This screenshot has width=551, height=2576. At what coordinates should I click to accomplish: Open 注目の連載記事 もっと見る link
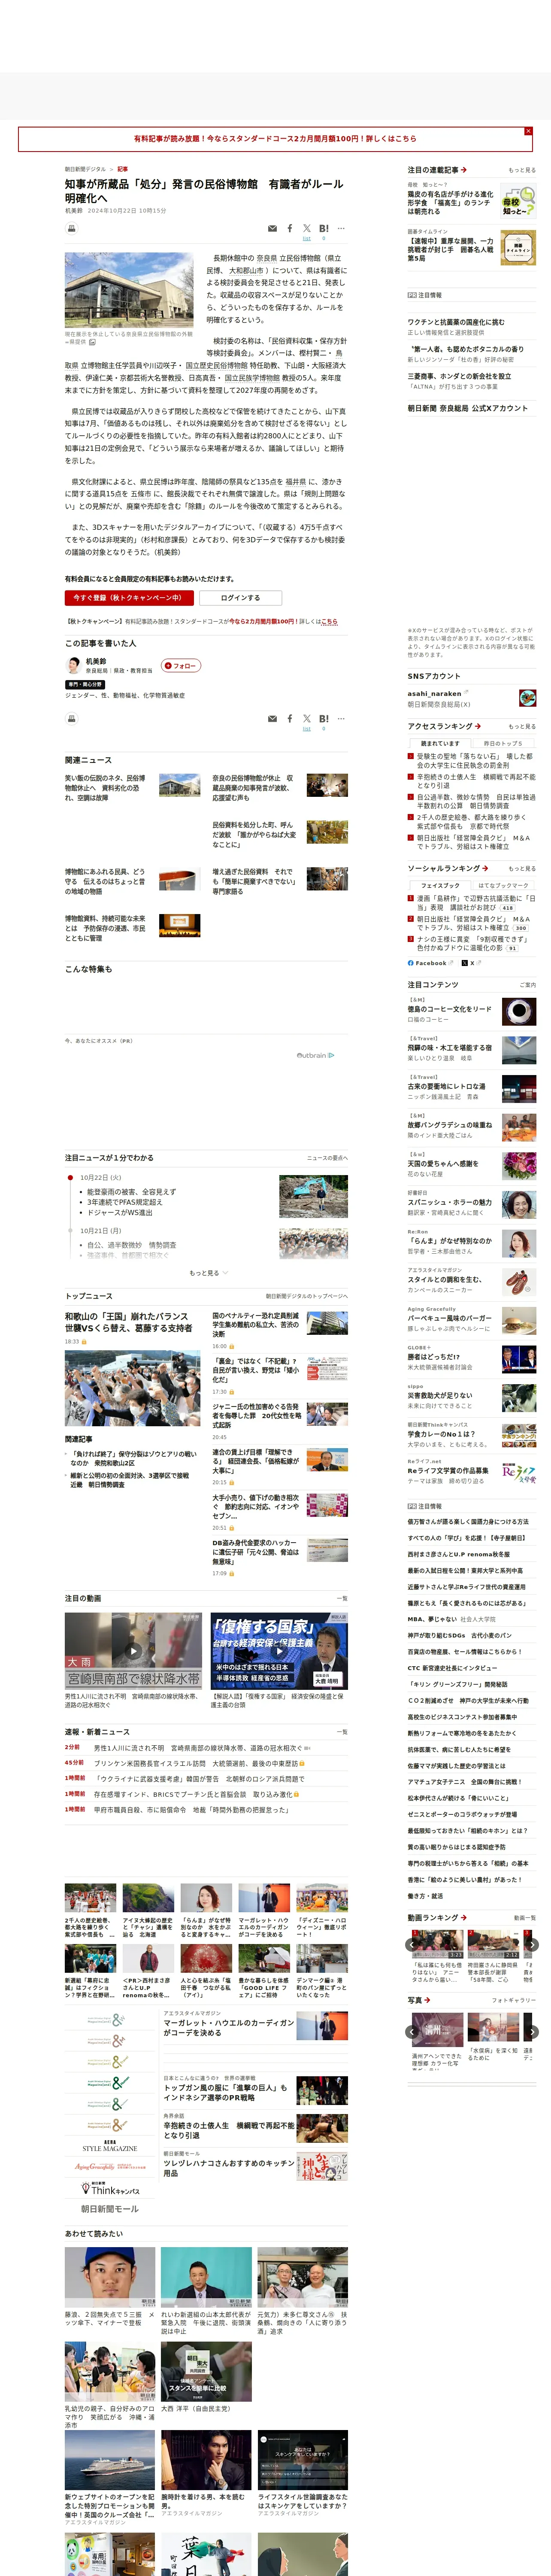click(522, 170)
